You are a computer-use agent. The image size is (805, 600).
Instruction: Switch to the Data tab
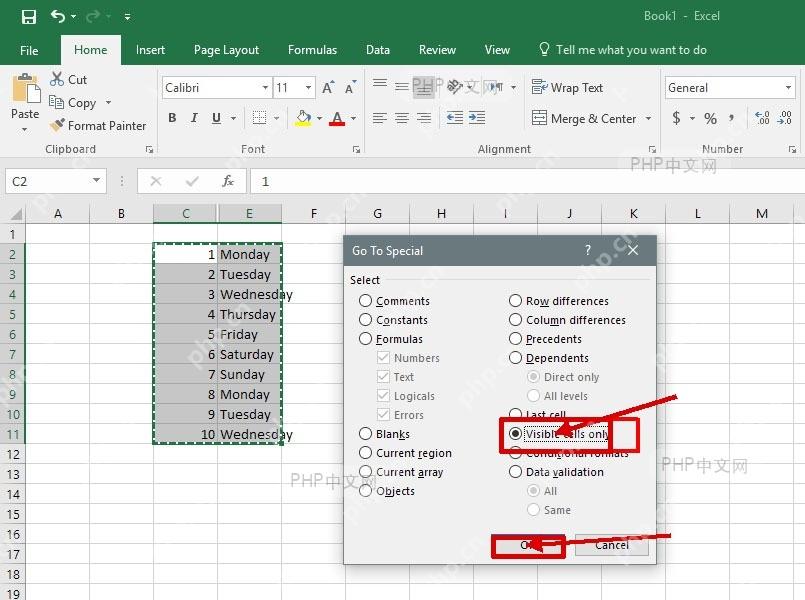378,50
